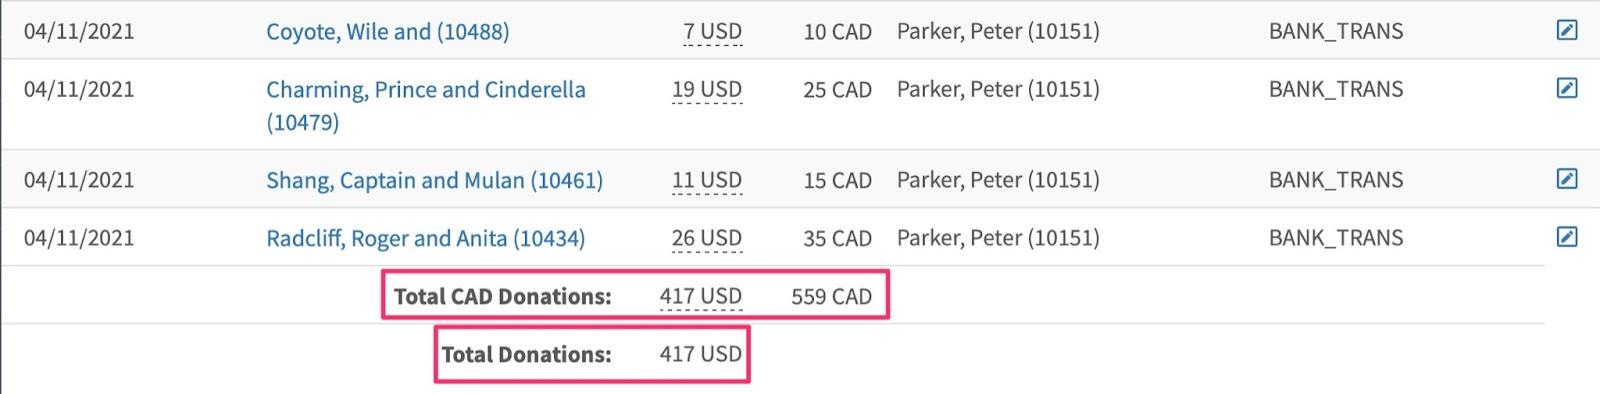Edit the Charming, Prince and Cinderella donation
Image resolution: width=1600 pixels, height=394 pixels.
[x=1567, y=88]
